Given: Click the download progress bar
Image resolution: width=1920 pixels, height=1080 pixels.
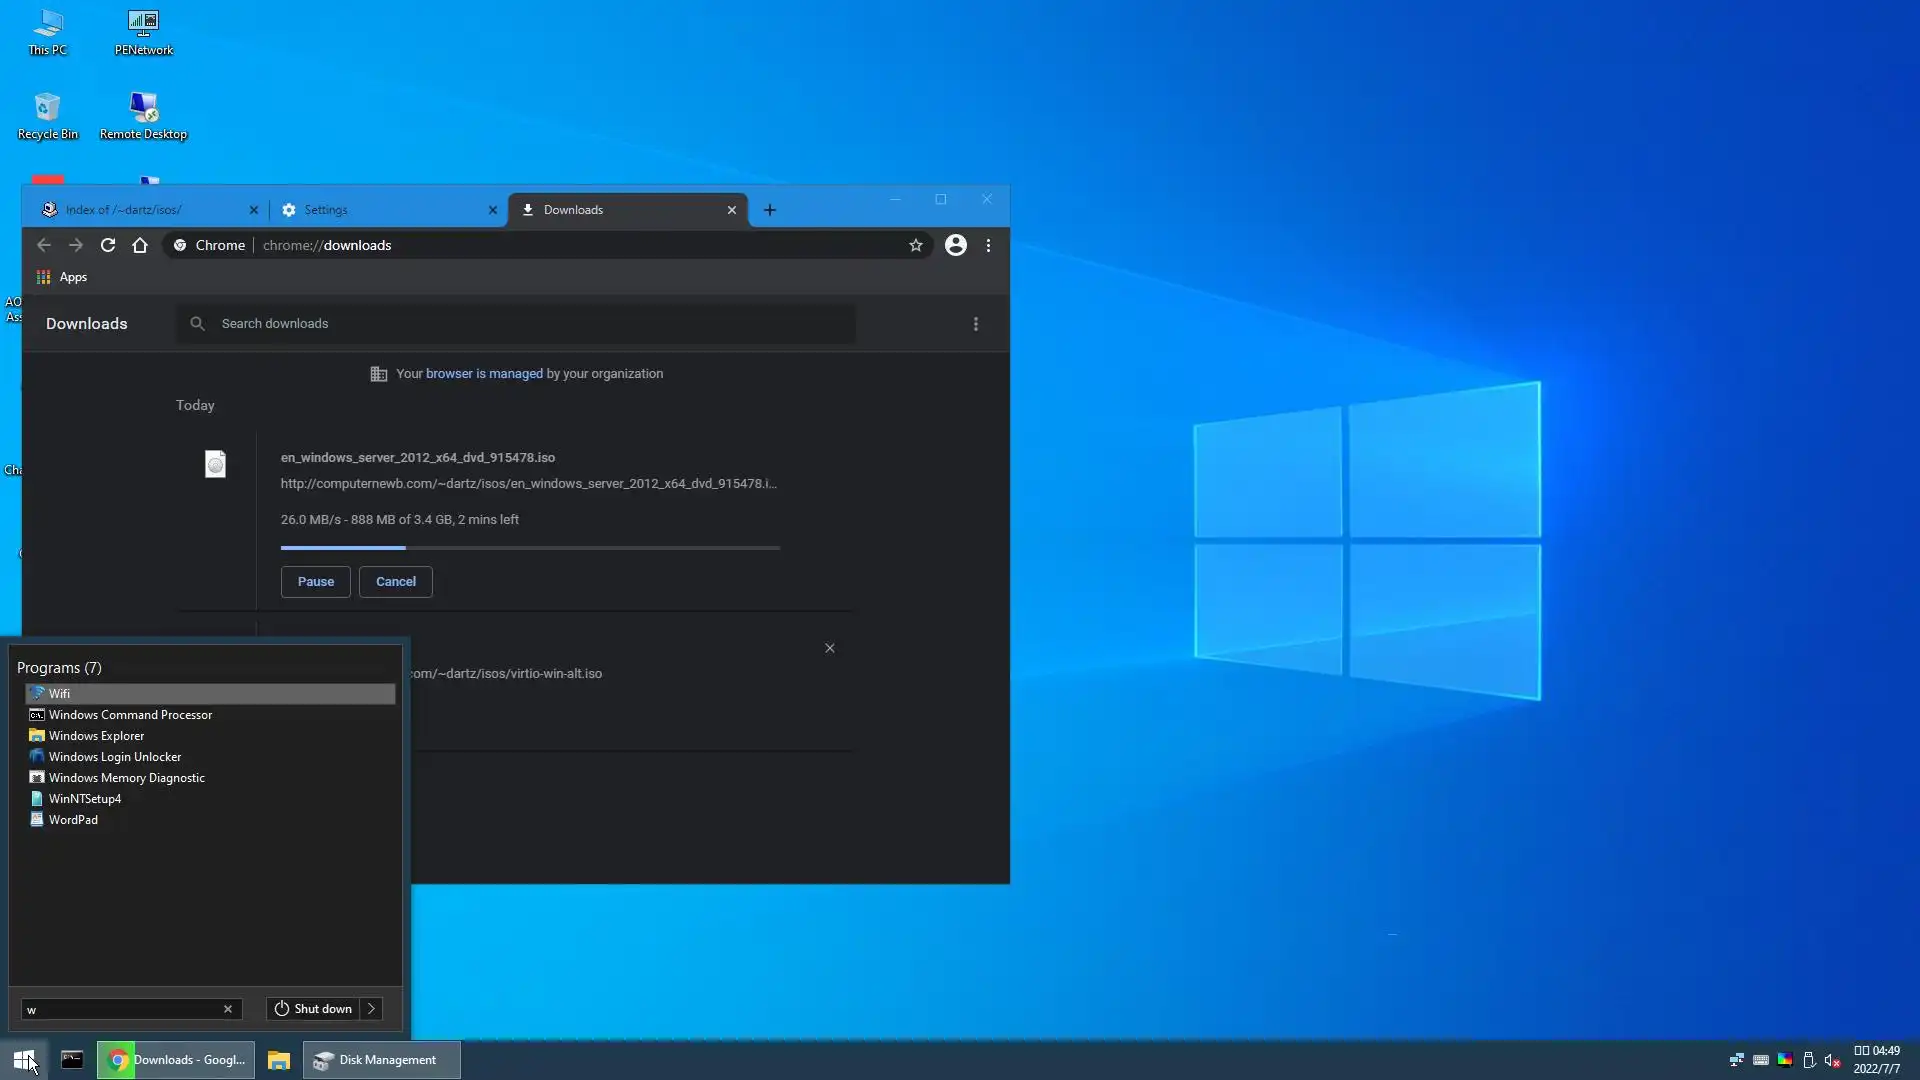Looking at the screenshot, I should pos(530,548).
